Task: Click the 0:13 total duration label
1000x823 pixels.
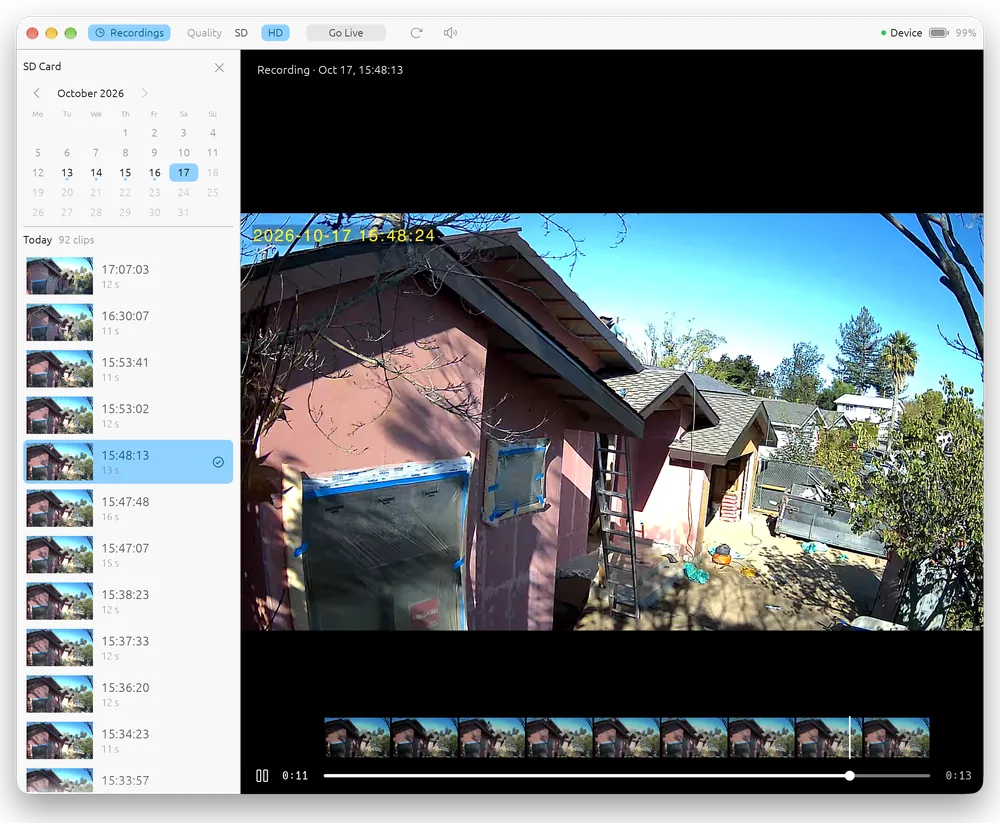Action: tap(958, 776)
